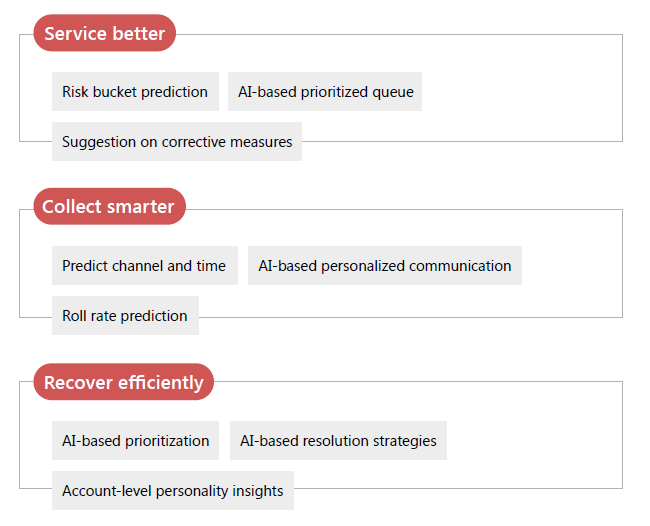650x526 pixels.
Task: Select the Recover efficiently heading pill
Action: (x=124, y=382)
